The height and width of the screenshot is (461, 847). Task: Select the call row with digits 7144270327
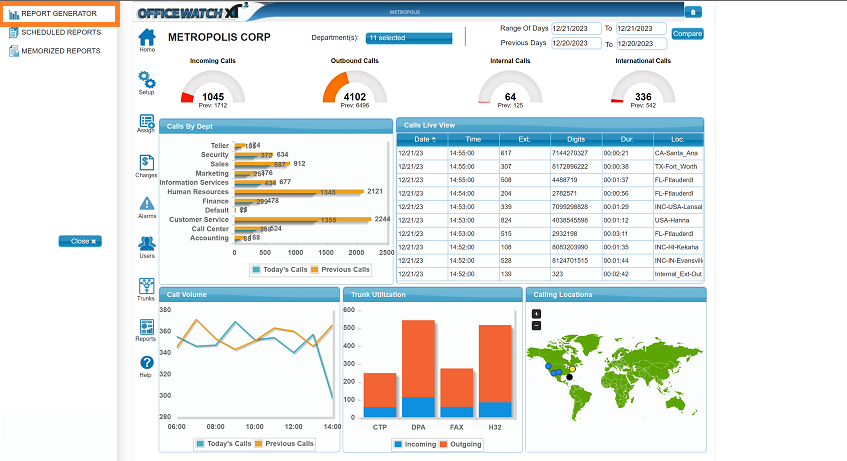pos(550,153)
